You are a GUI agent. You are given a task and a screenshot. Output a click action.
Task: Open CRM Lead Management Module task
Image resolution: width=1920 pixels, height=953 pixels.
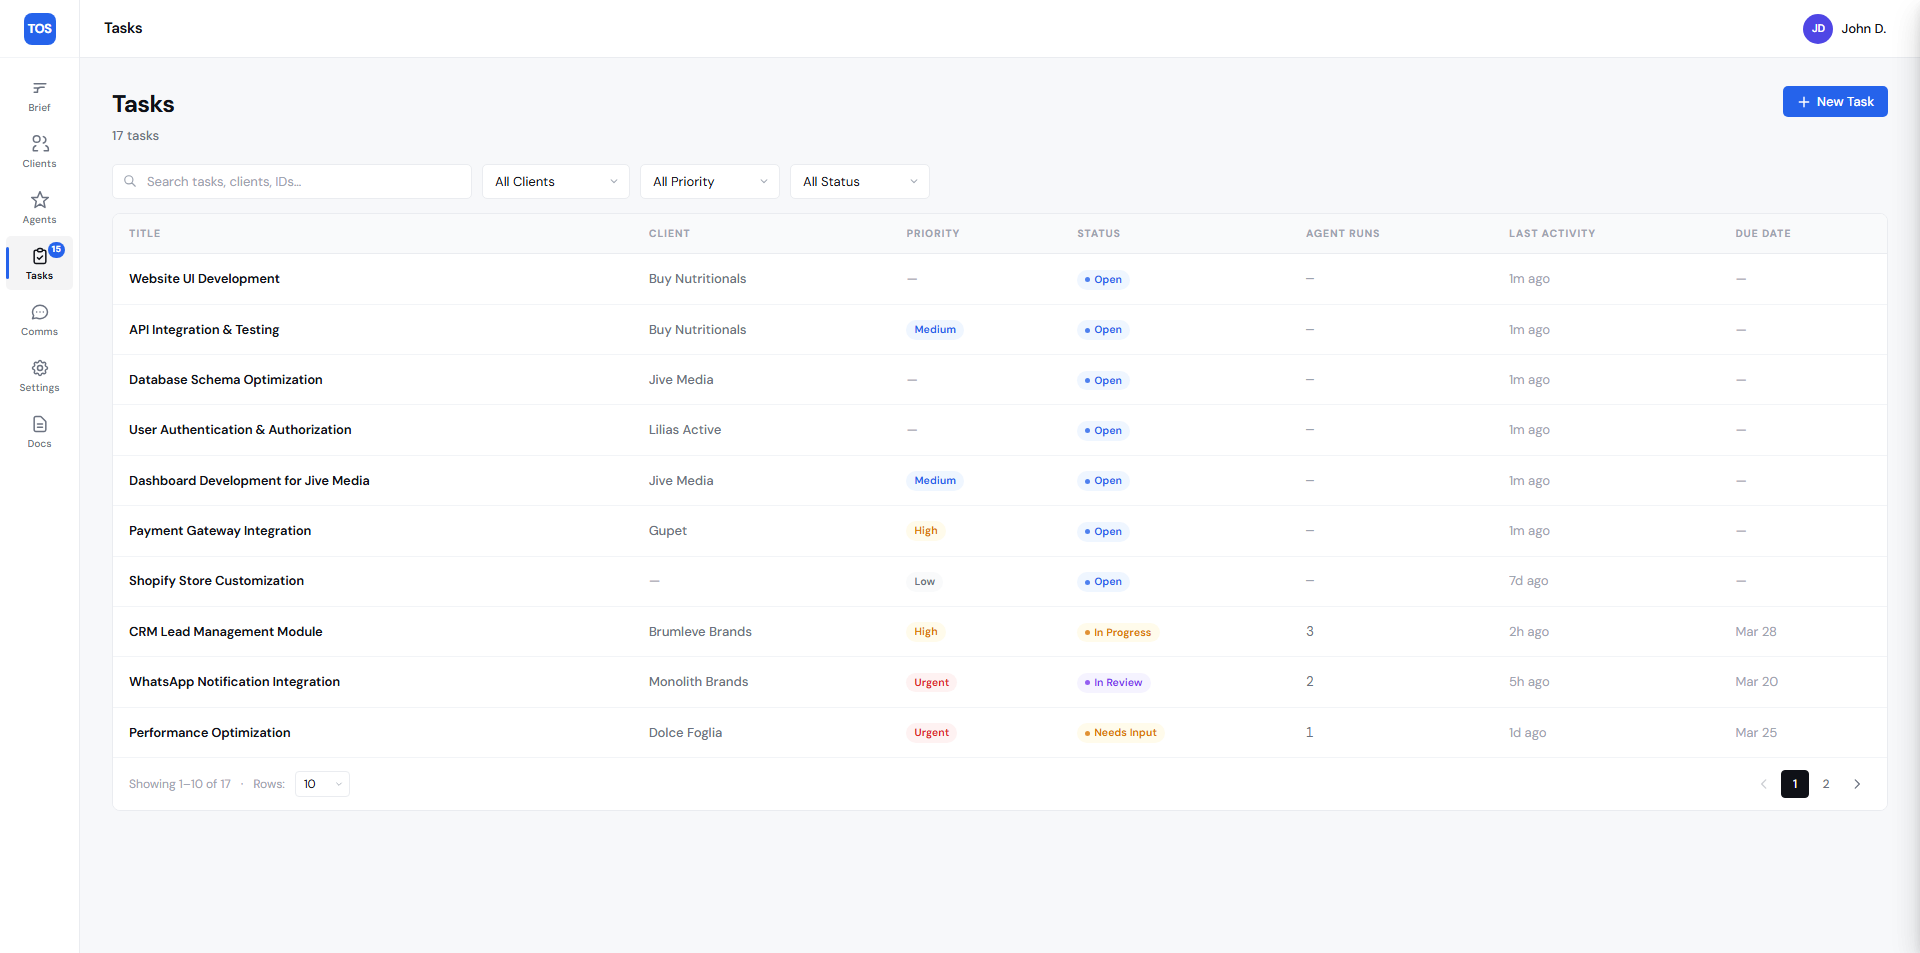point(226,632)
